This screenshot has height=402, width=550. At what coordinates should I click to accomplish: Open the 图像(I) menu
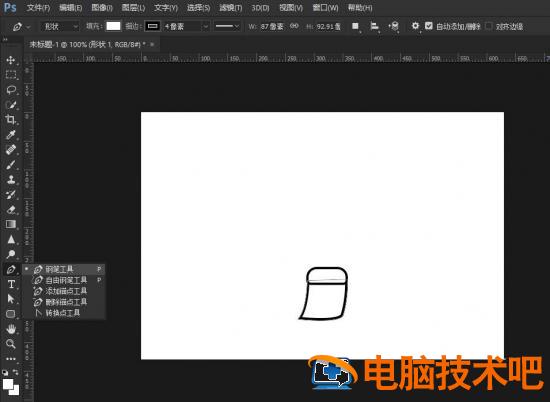(102, 8)
